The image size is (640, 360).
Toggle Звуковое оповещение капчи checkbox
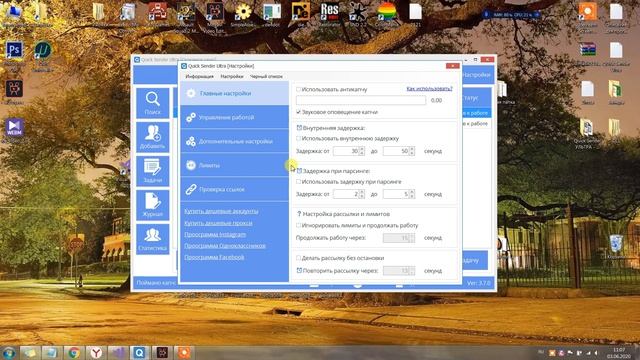coord(298,112)
